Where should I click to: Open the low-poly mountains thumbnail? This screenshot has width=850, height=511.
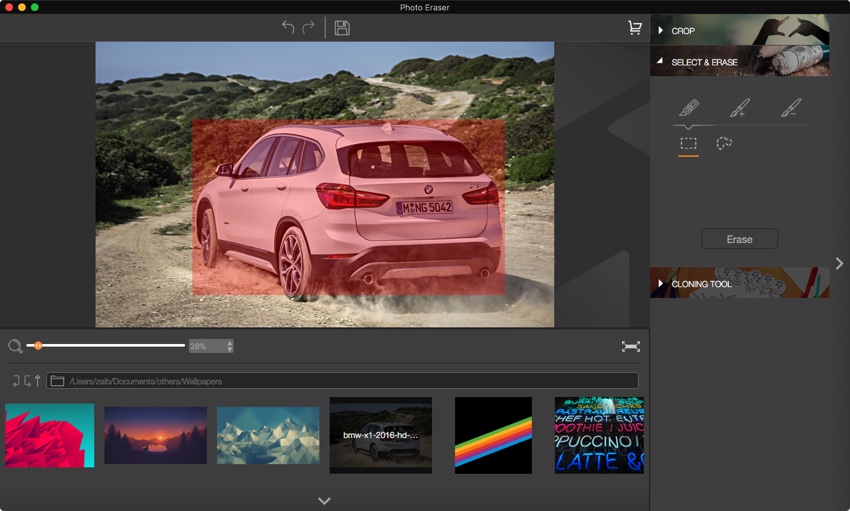[x=268, y=435]
